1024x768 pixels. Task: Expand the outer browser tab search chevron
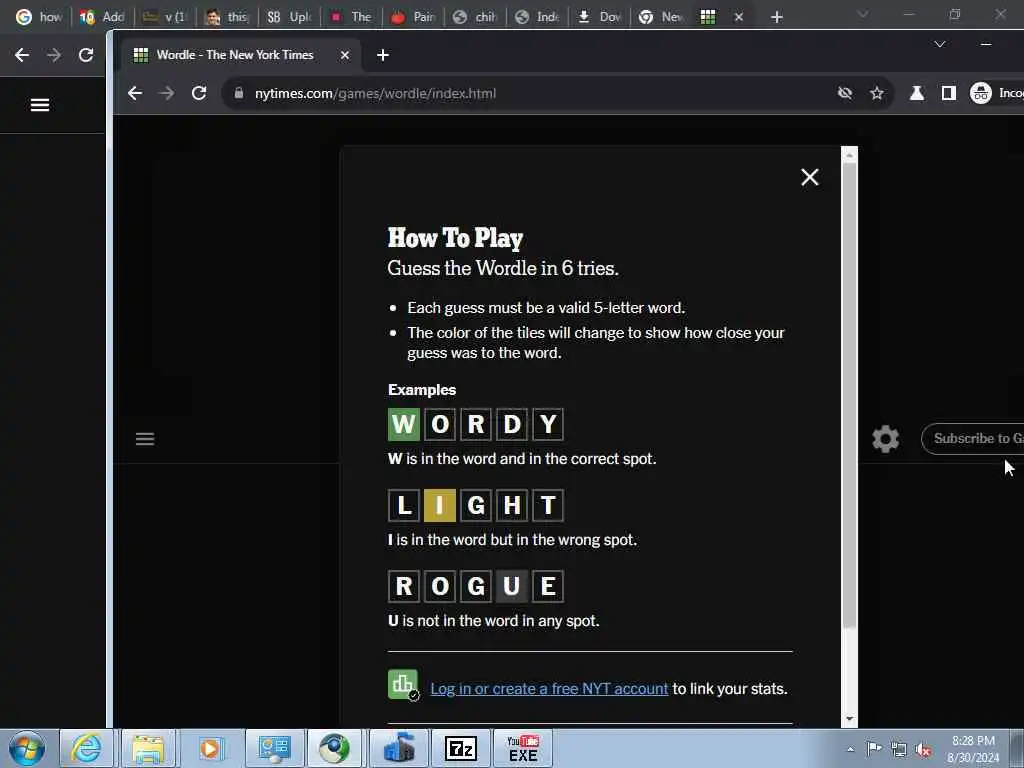tap(863, 14)
